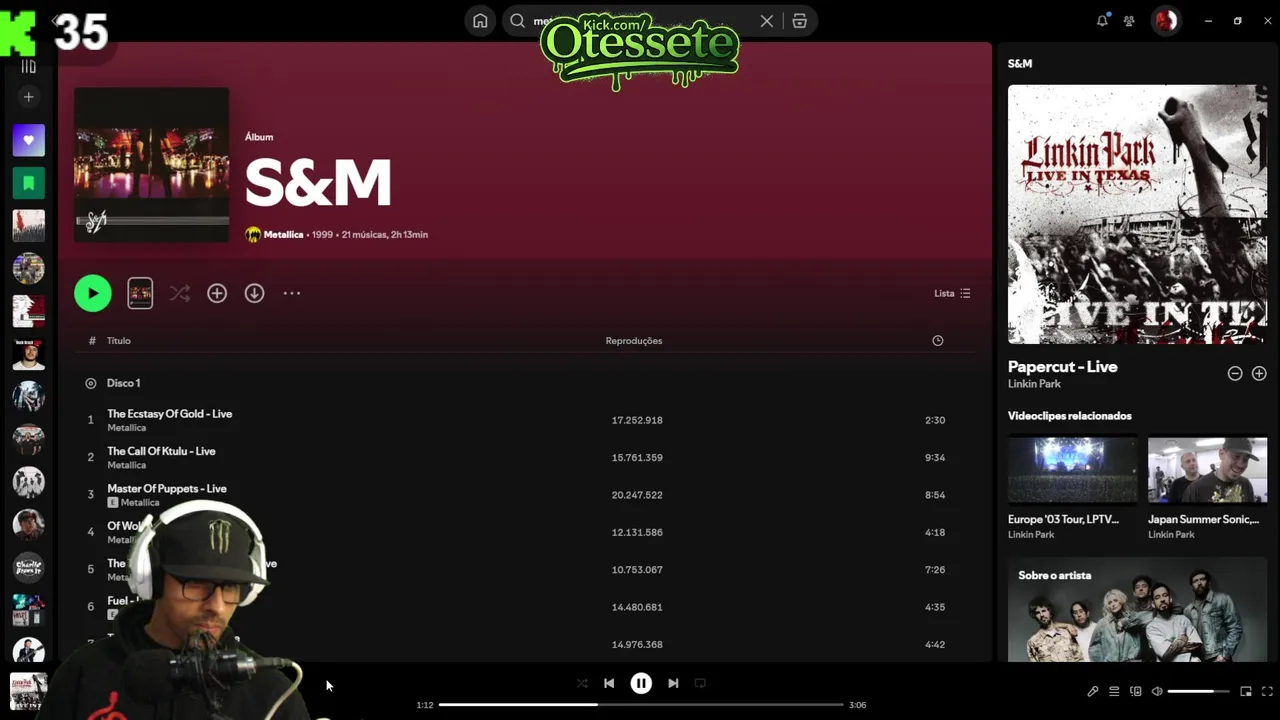Add Papercut to library with plus icon
The image size is (1280, 720).
(1259, 373)
